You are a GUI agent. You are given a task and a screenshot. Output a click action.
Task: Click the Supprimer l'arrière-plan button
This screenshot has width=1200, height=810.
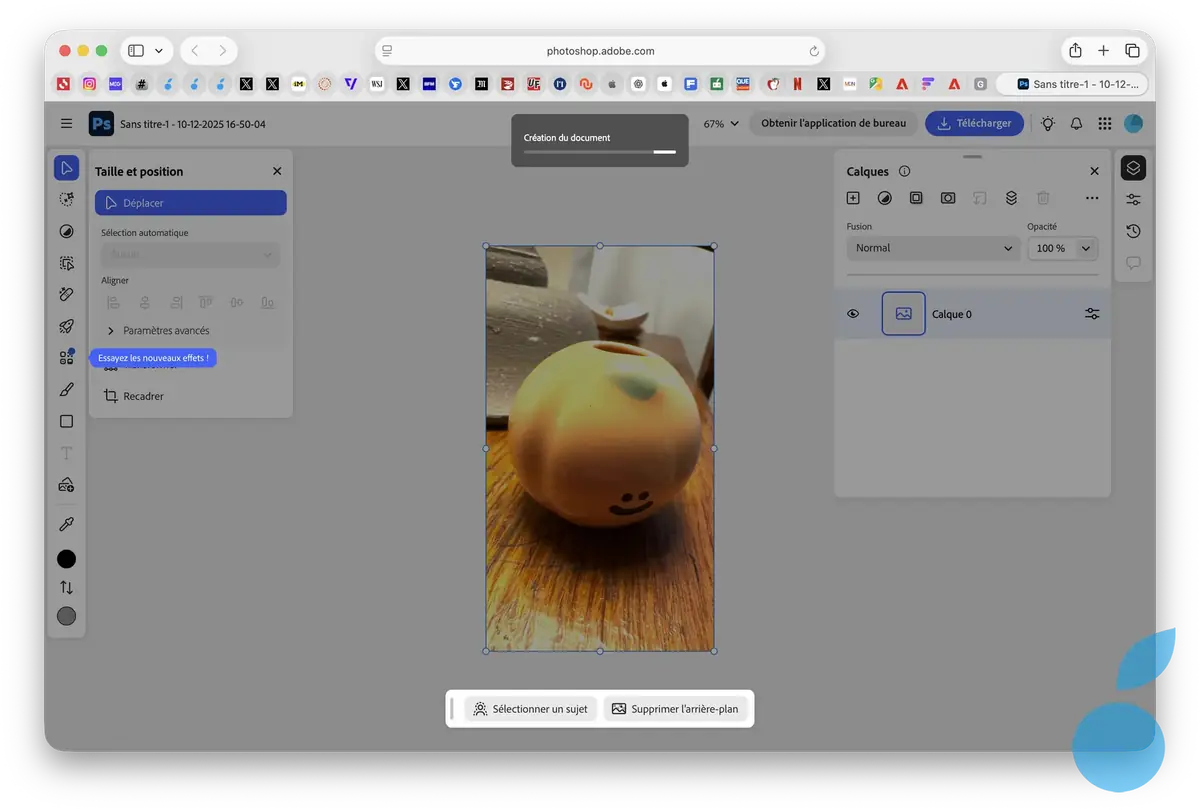pyautogui.click(x=677, y=708)
